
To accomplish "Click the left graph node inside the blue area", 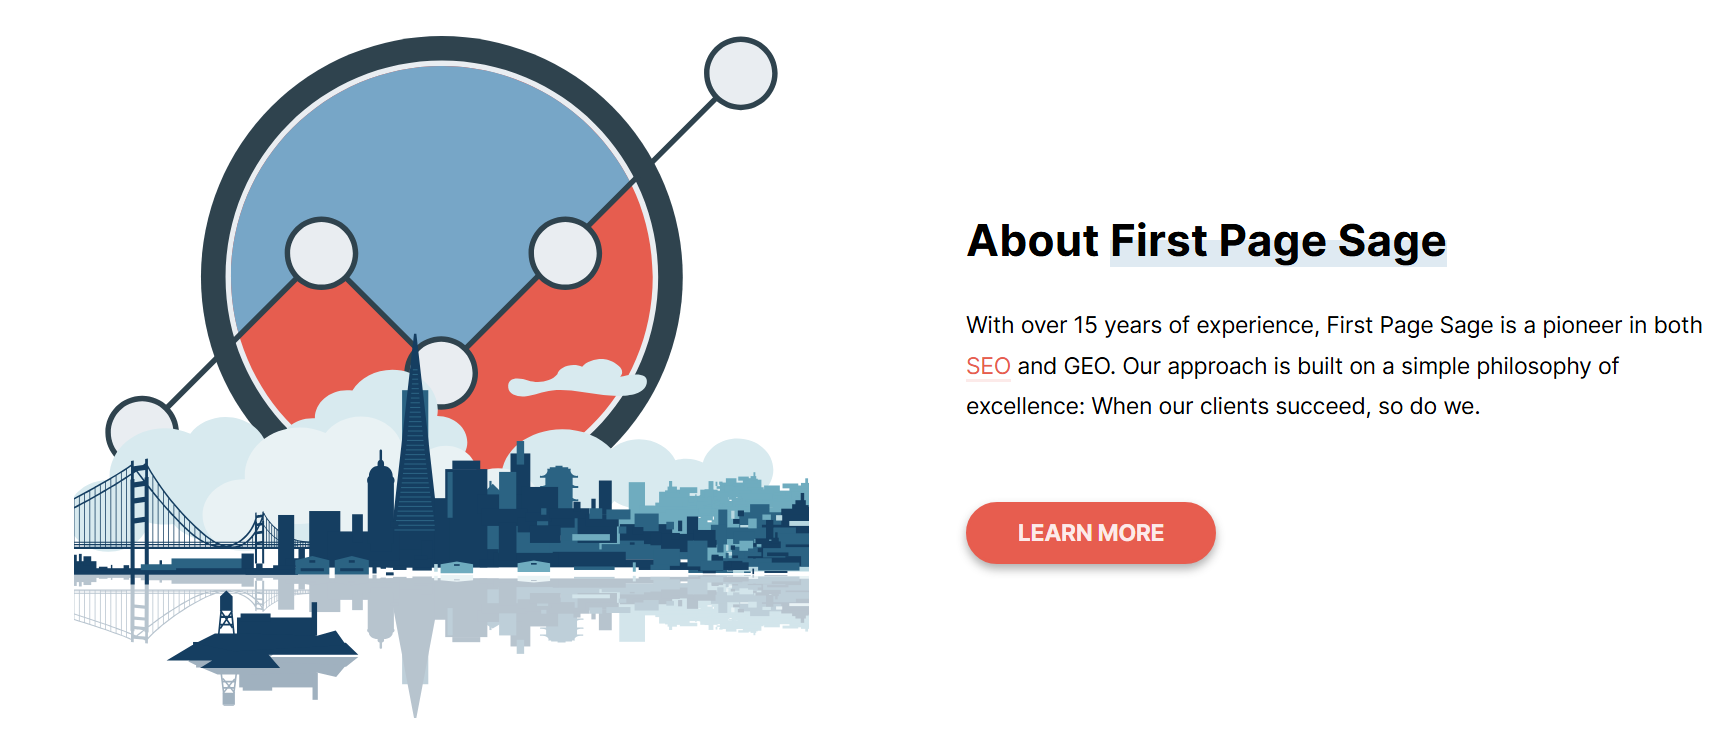I will coord(321,253).
